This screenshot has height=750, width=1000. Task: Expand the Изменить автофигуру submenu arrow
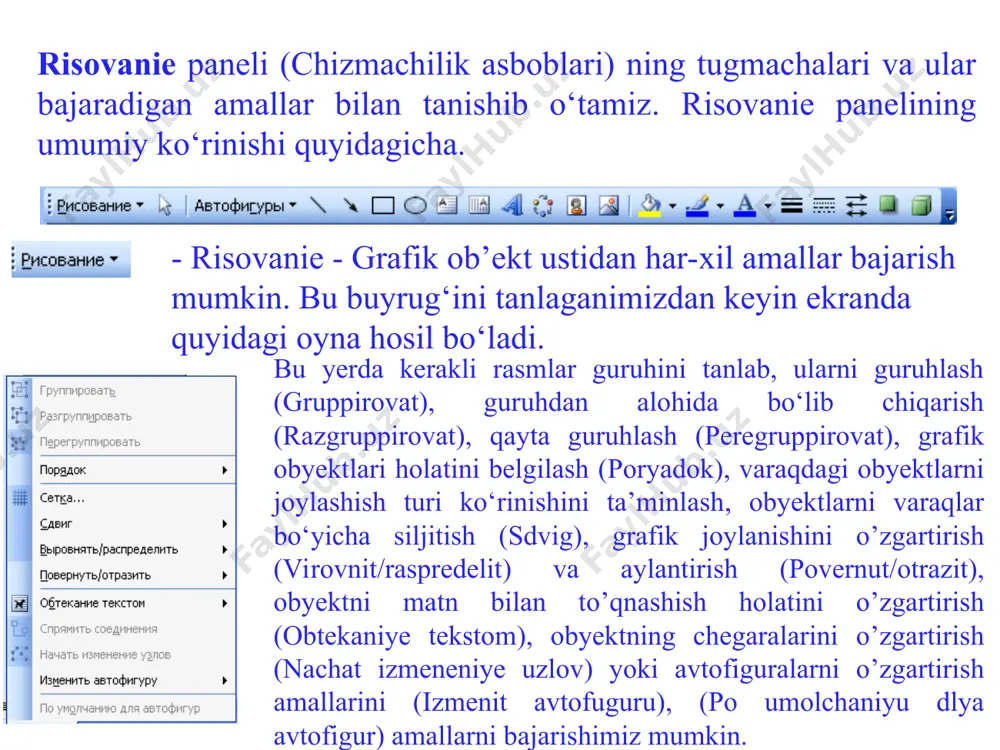tap(224, 680)
